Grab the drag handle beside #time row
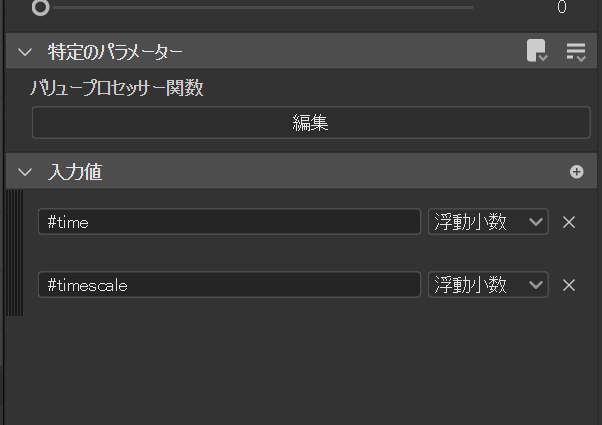602x425 pixels. tap(14, 222)
